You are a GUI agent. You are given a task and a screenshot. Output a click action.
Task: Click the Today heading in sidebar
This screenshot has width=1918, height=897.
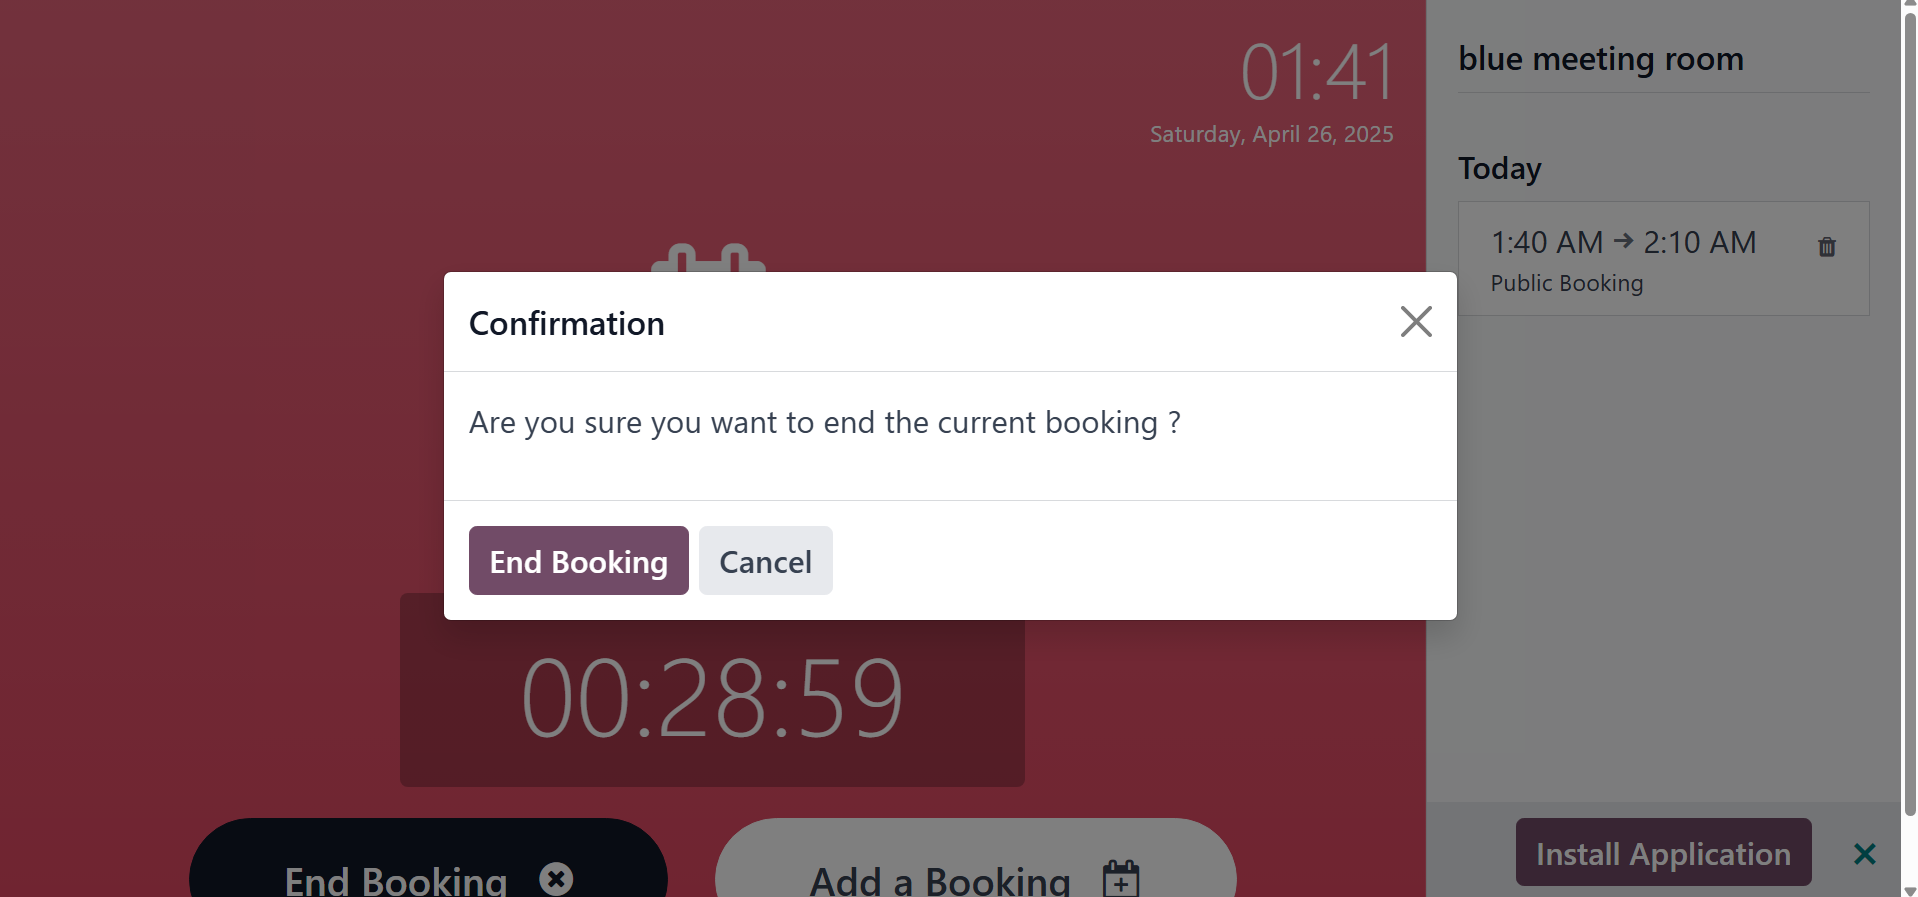(1499, 168)
